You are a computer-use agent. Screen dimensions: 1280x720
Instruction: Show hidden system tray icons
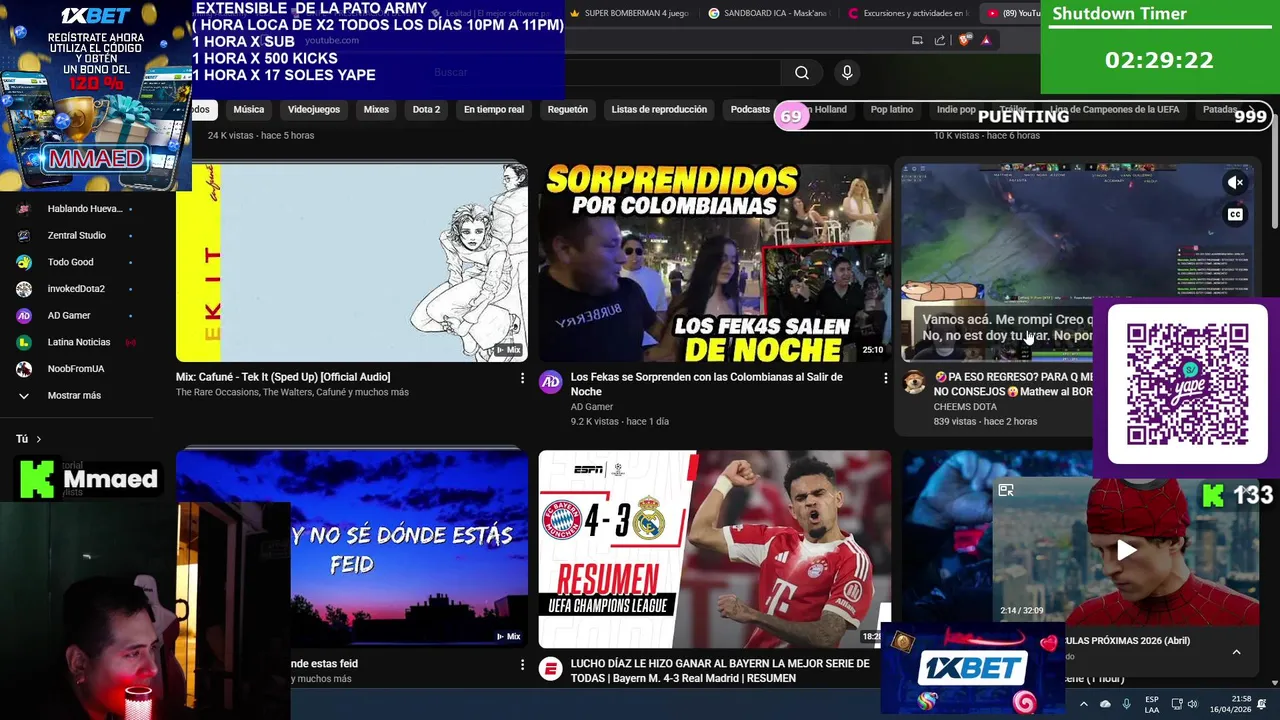(1083, 704)
